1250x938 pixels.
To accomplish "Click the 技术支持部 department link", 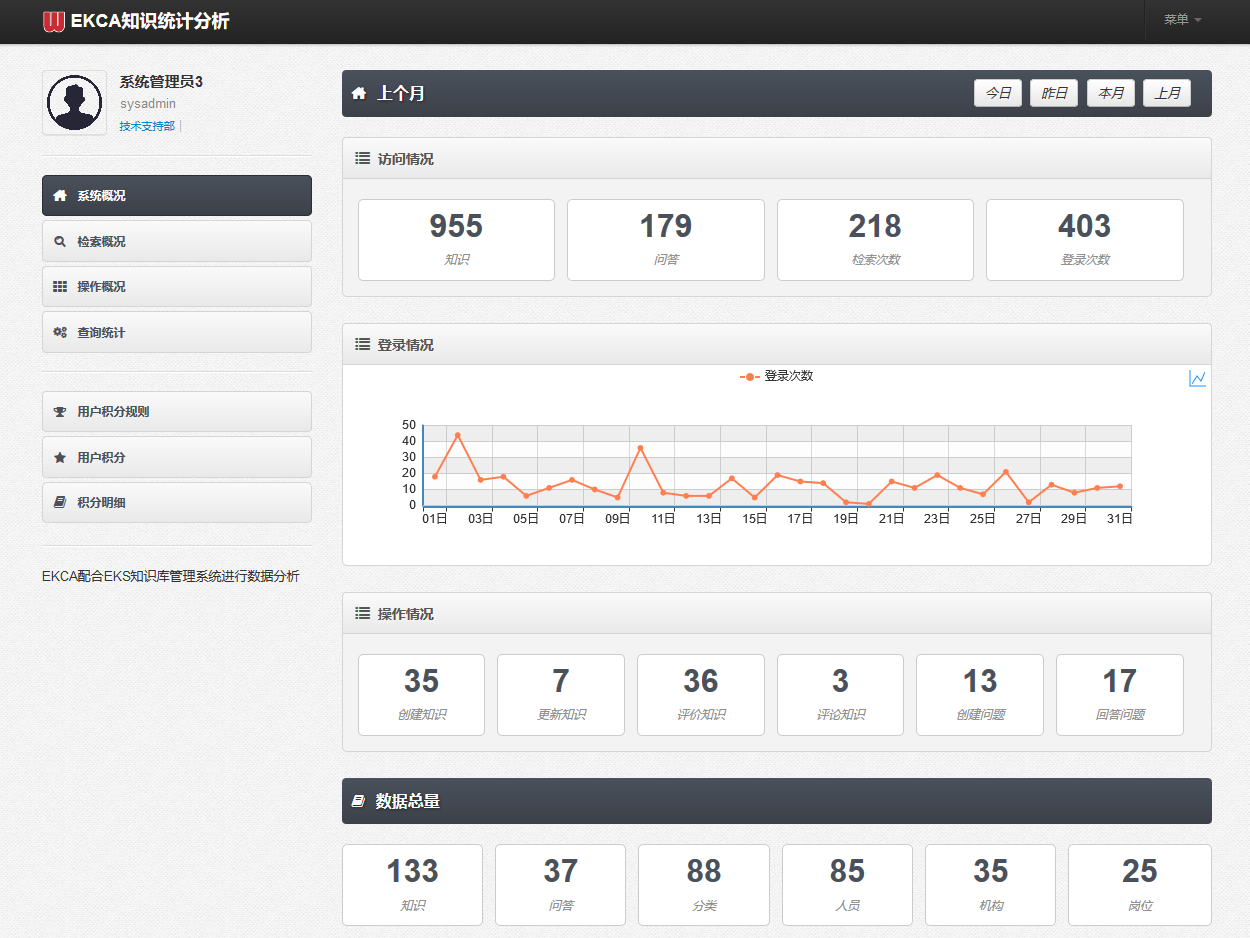I will [x=147, y=126].
